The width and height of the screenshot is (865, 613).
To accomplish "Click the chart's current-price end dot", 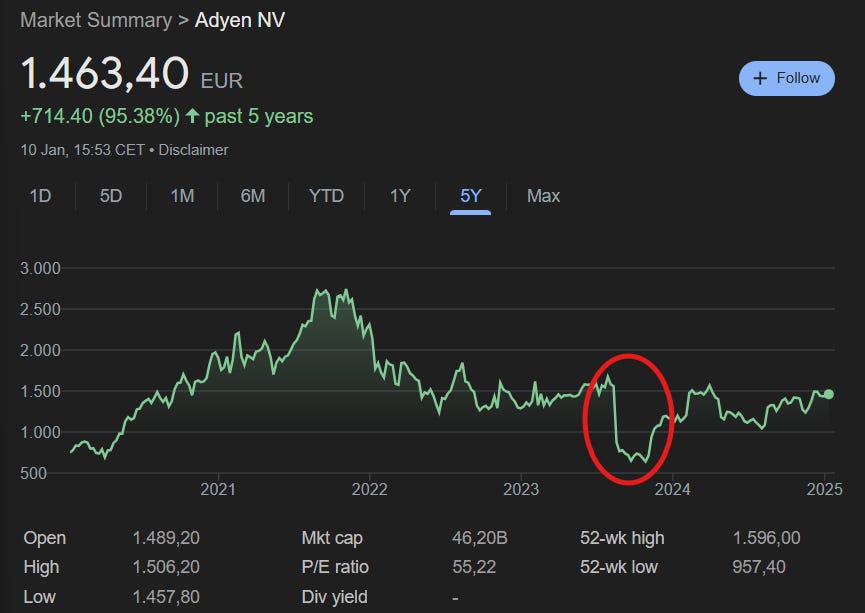I will pyautogui.click(x=829, y=394).
